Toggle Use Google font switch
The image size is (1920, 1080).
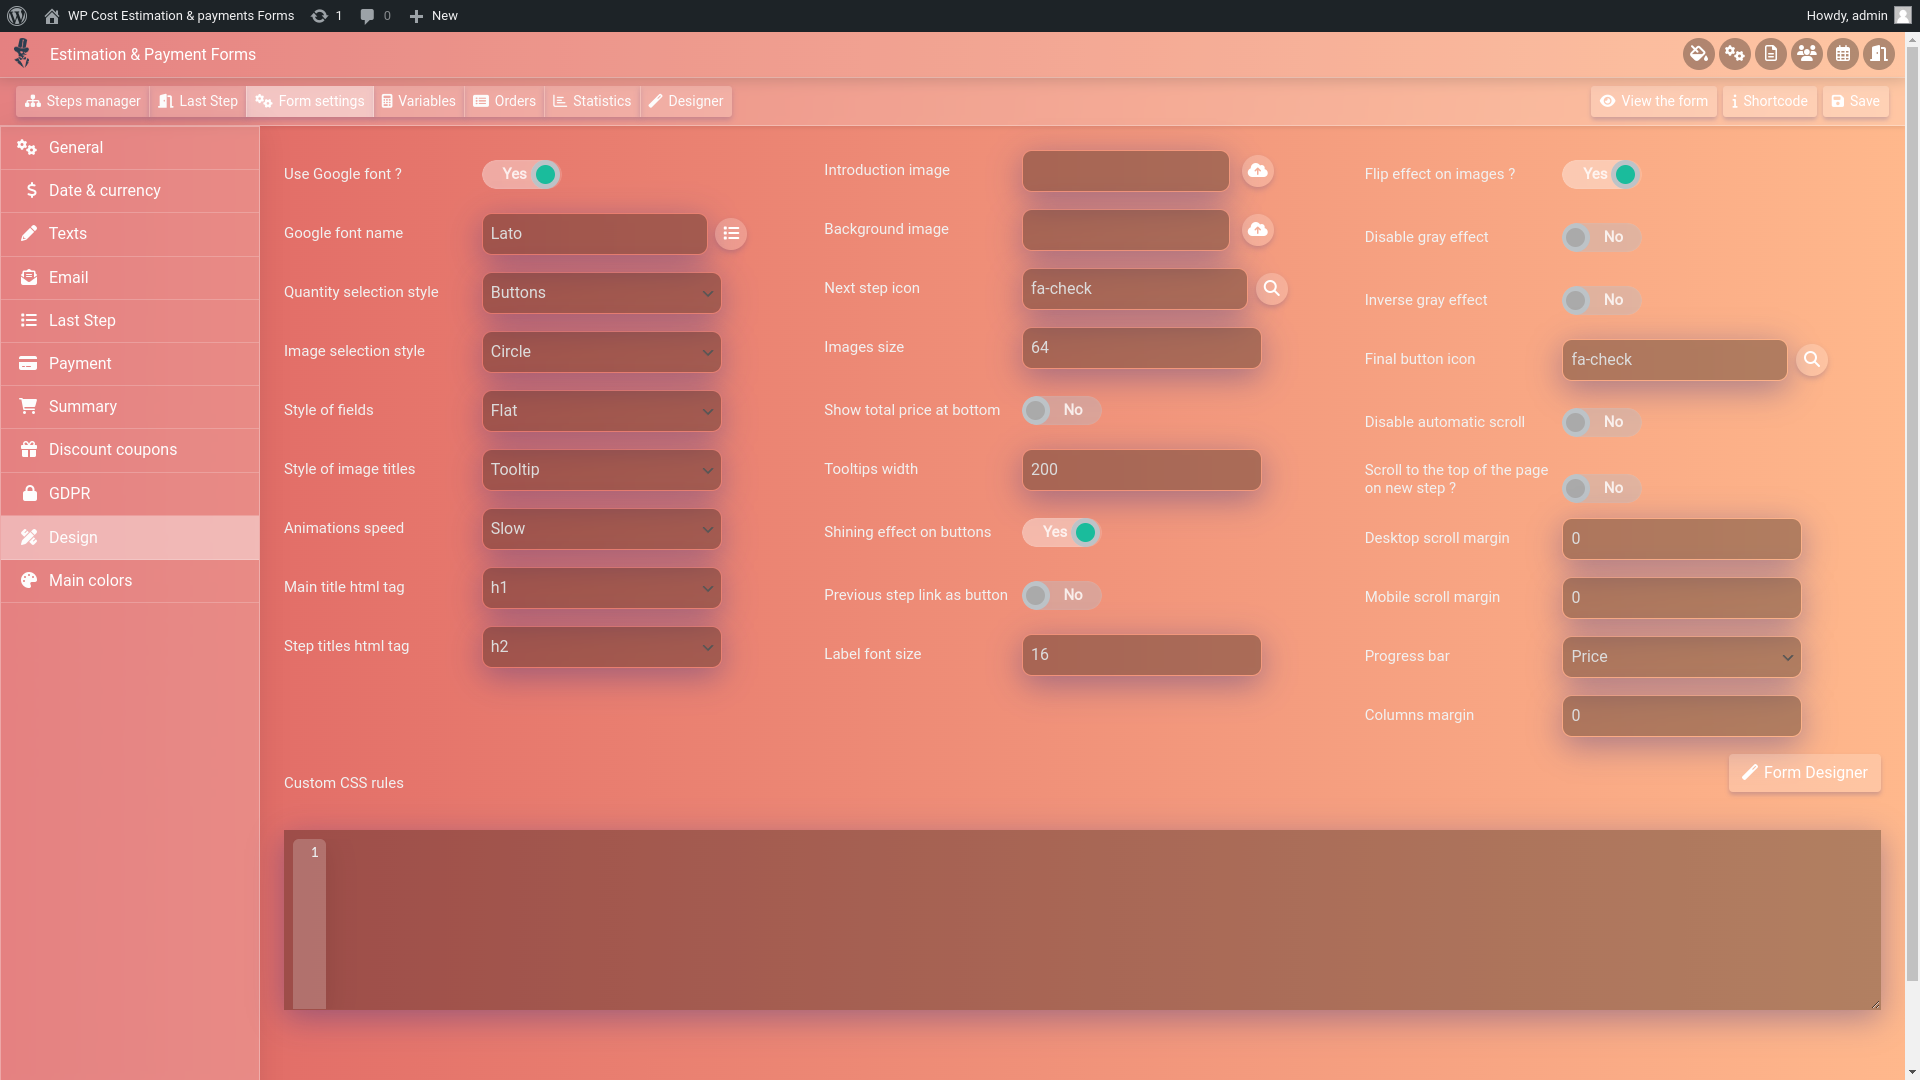pos(521,174)
